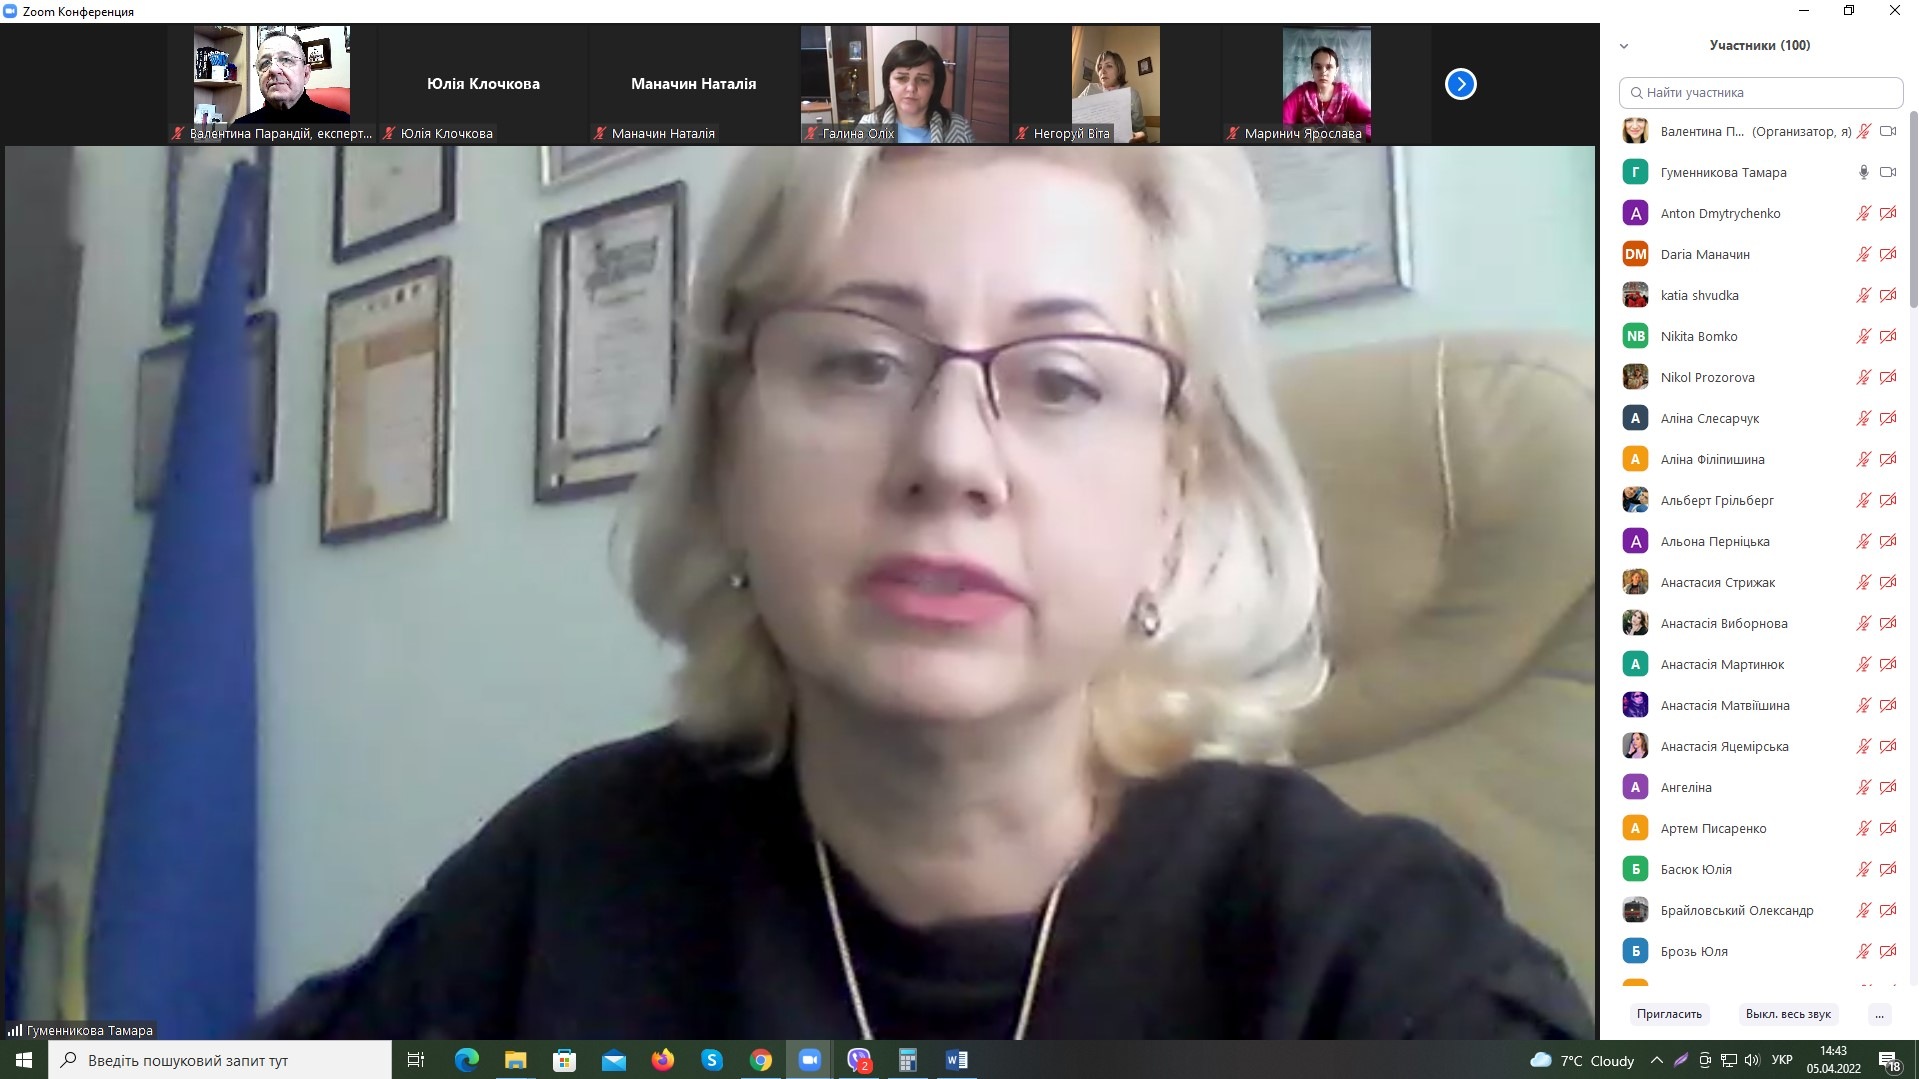Click signal strength icon beside Гуменникова Тамара
Screen dimensions: 1919x1079
pyautogui.click(x=14, y=1030)
